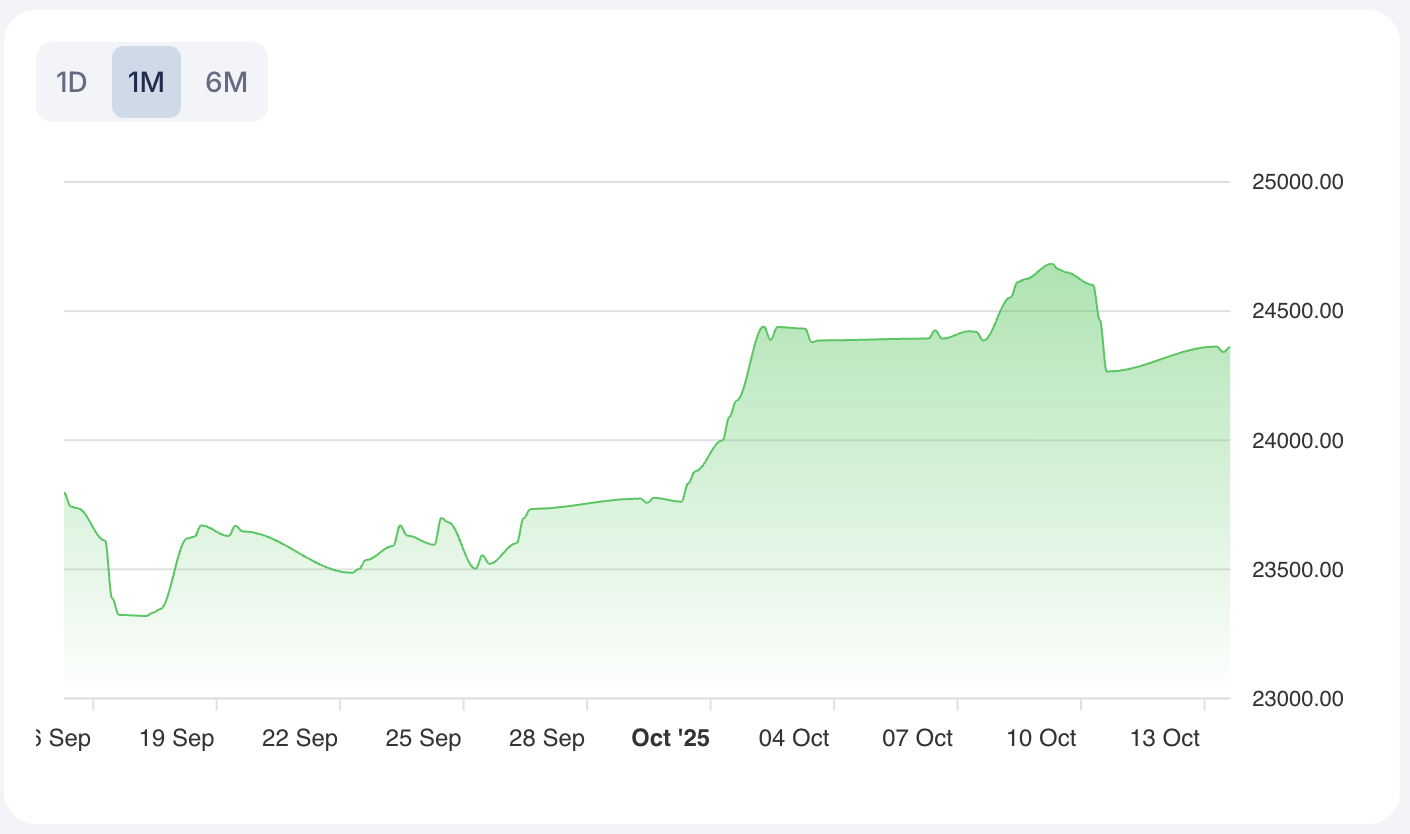Click the 04 Oct date label

point(794,739)
